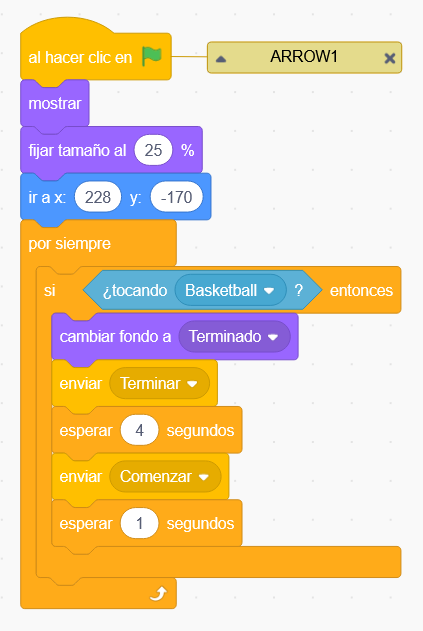
Task: Click the x coordinate field showing 228
Action: click(98, 197)
